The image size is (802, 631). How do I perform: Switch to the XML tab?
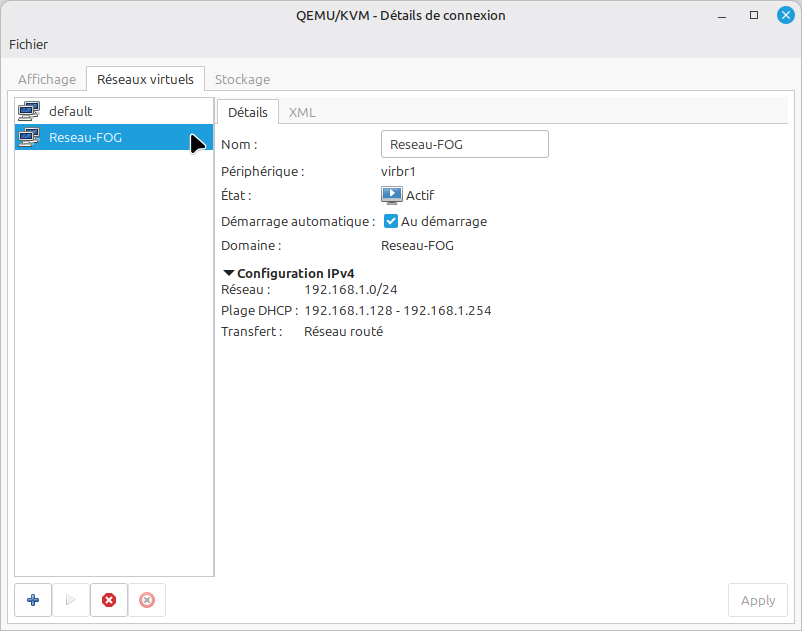point(302,112)
